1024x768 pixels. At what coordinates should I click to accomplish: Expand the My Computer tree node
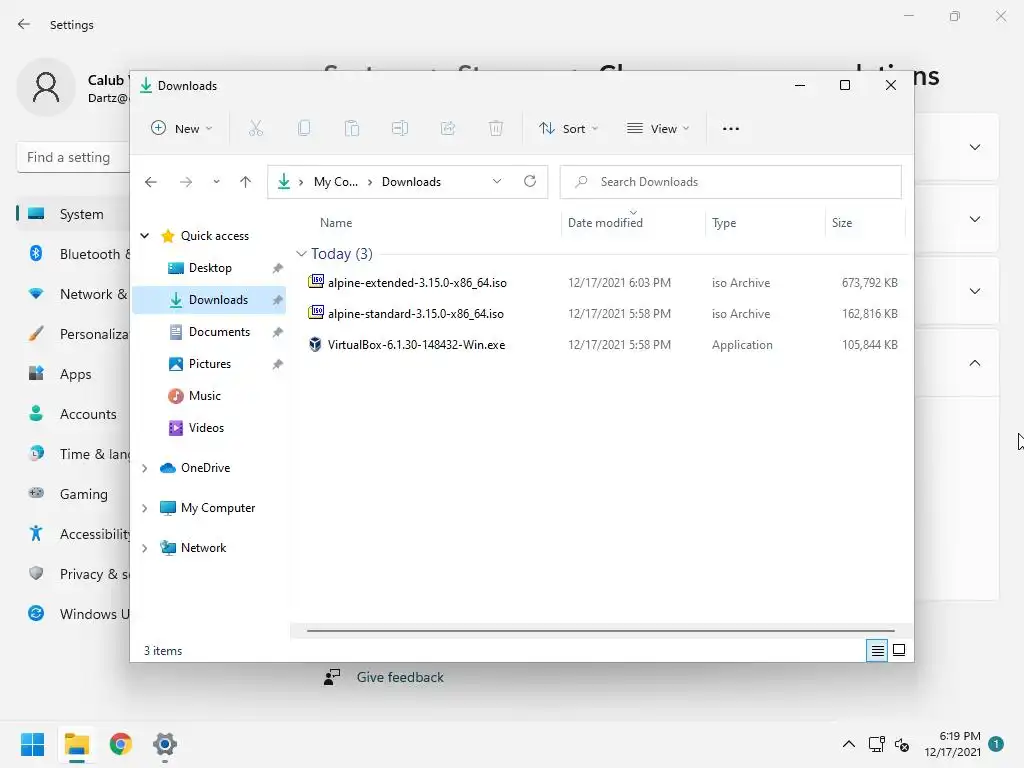point(145,507)
